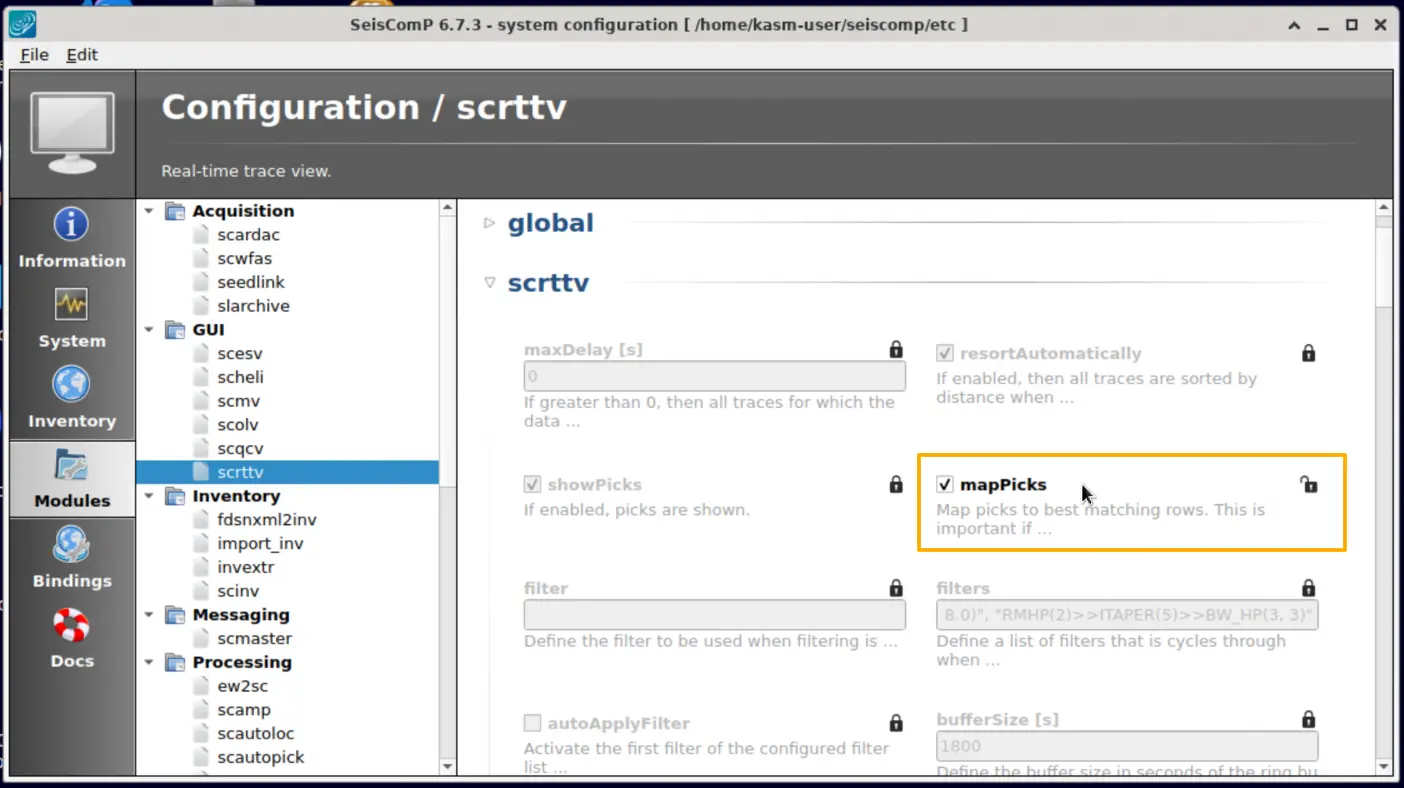
Task: Select ew2sc module in tree
Action: (242, 686)
